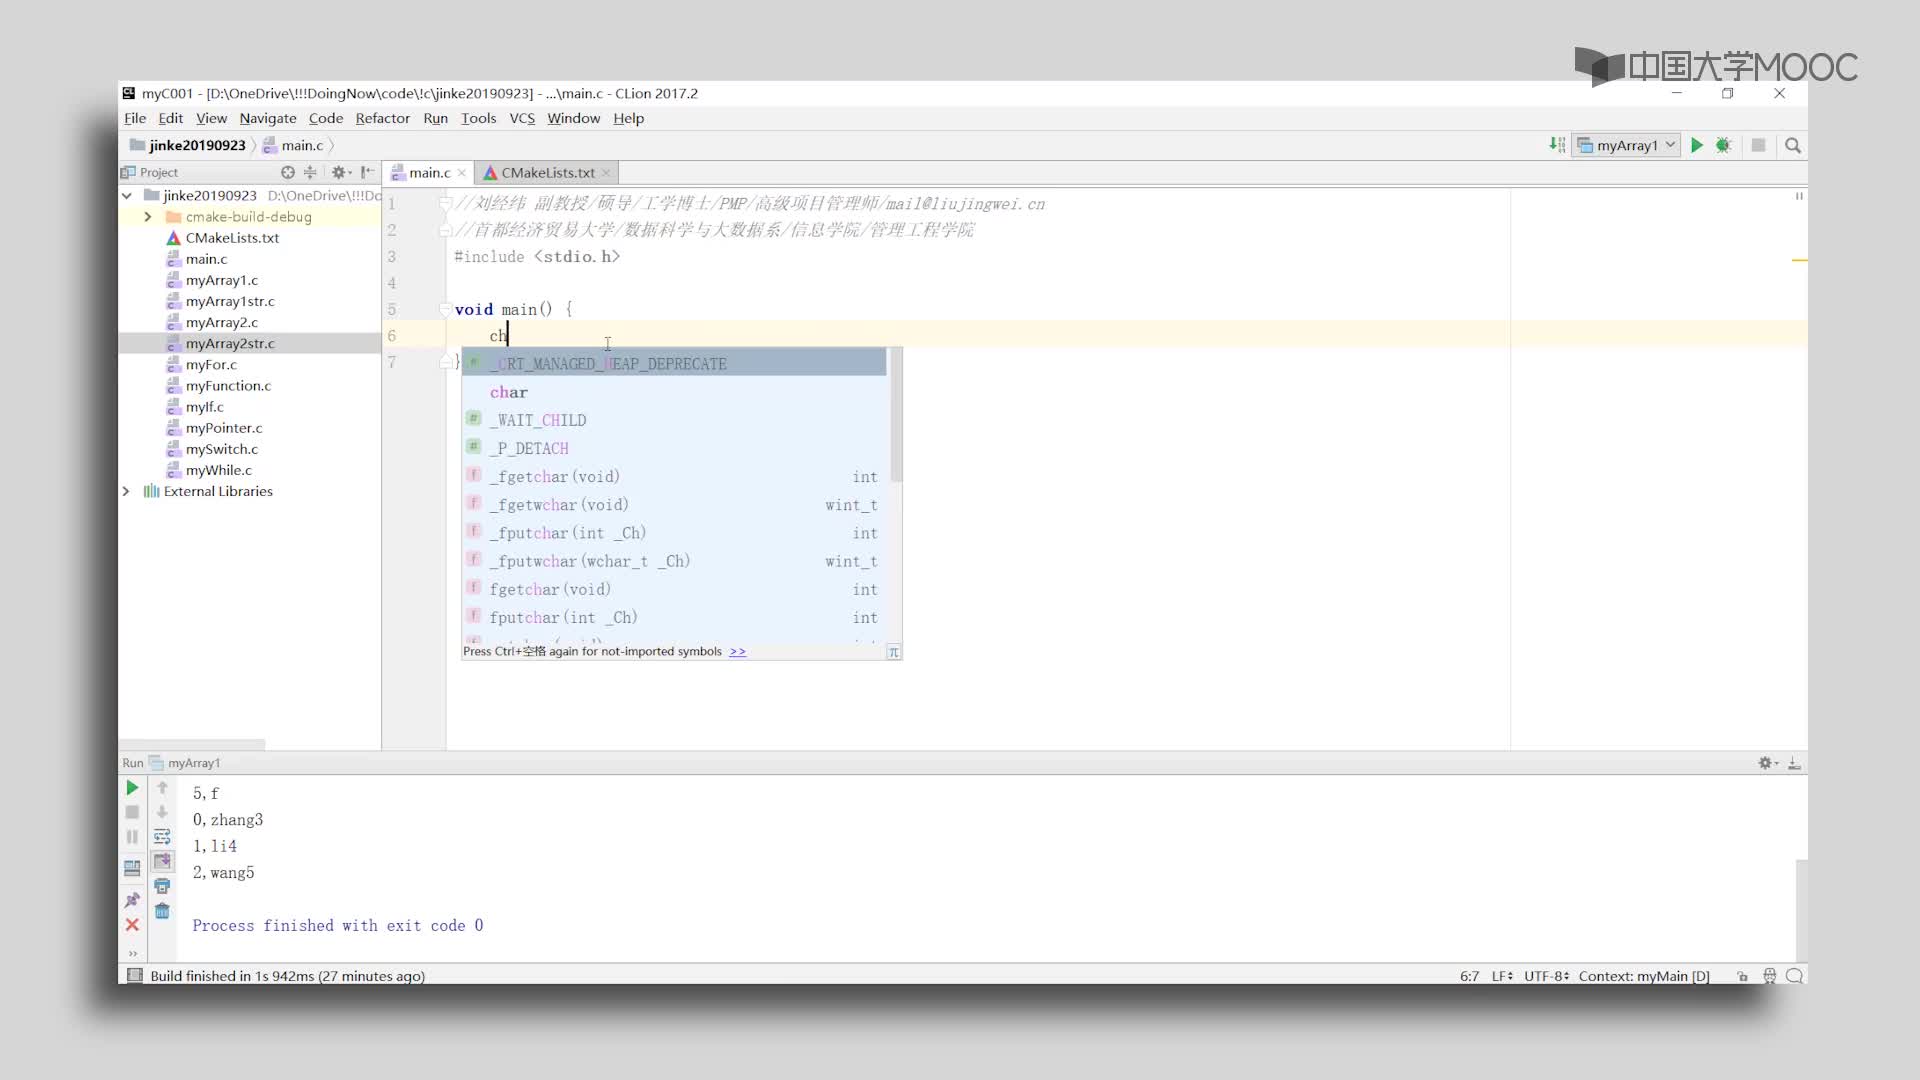Image resolution: width=1920 pixels, height=1080 pixels.
Task: Click the LF line separator selector
Action: [x=1502, y=976]
